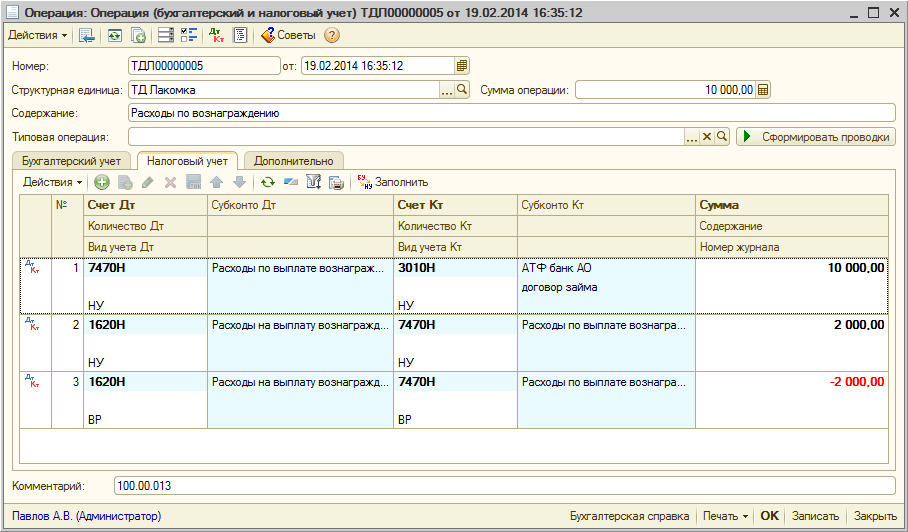Open calculator next to Сумма операции
The width and height of the screenshot is (908, 532).
(764, 90)
